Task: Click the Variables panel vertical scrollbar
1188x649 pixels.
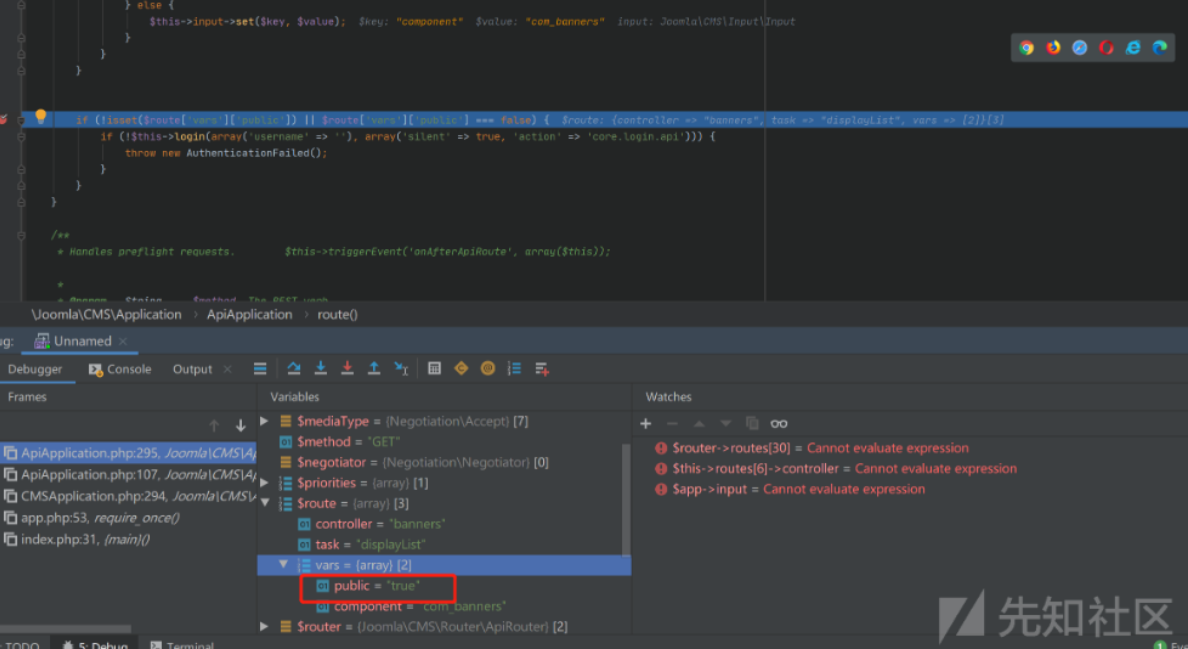Action: [x=626, y=500]
